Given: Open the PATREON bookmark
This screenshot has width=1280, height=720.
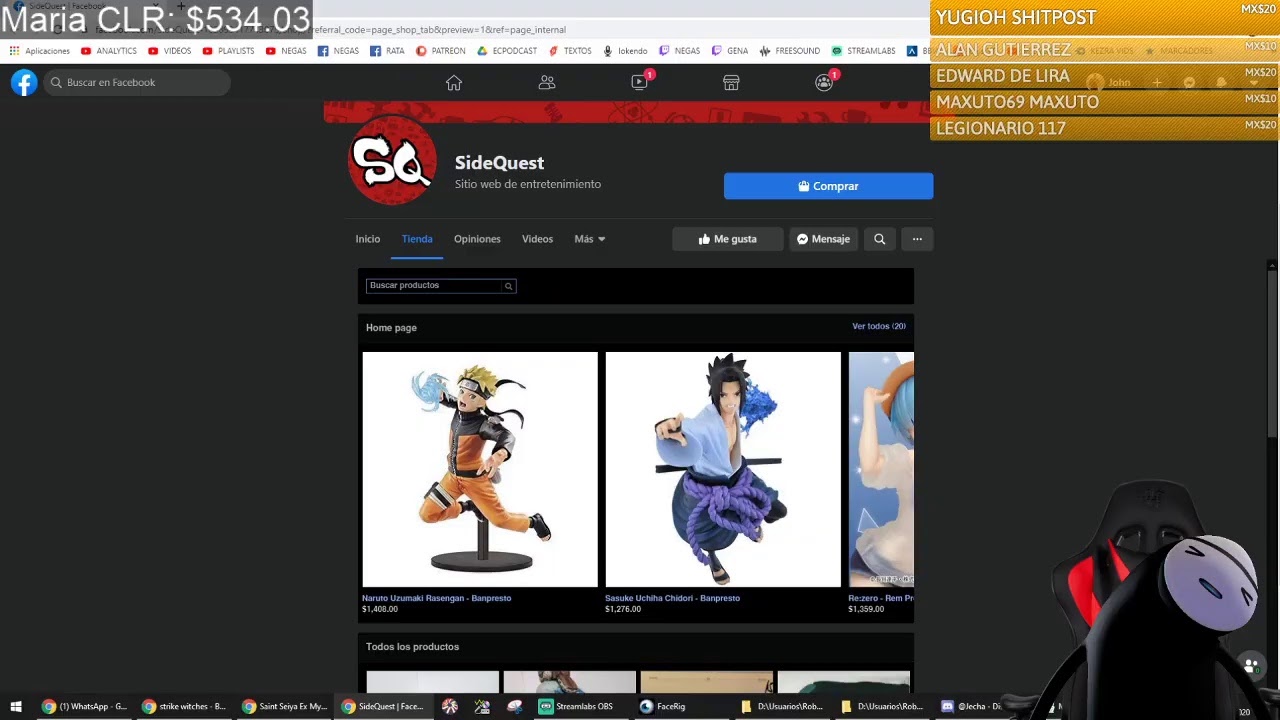Looking at the screenshot, I should (441, 51).
